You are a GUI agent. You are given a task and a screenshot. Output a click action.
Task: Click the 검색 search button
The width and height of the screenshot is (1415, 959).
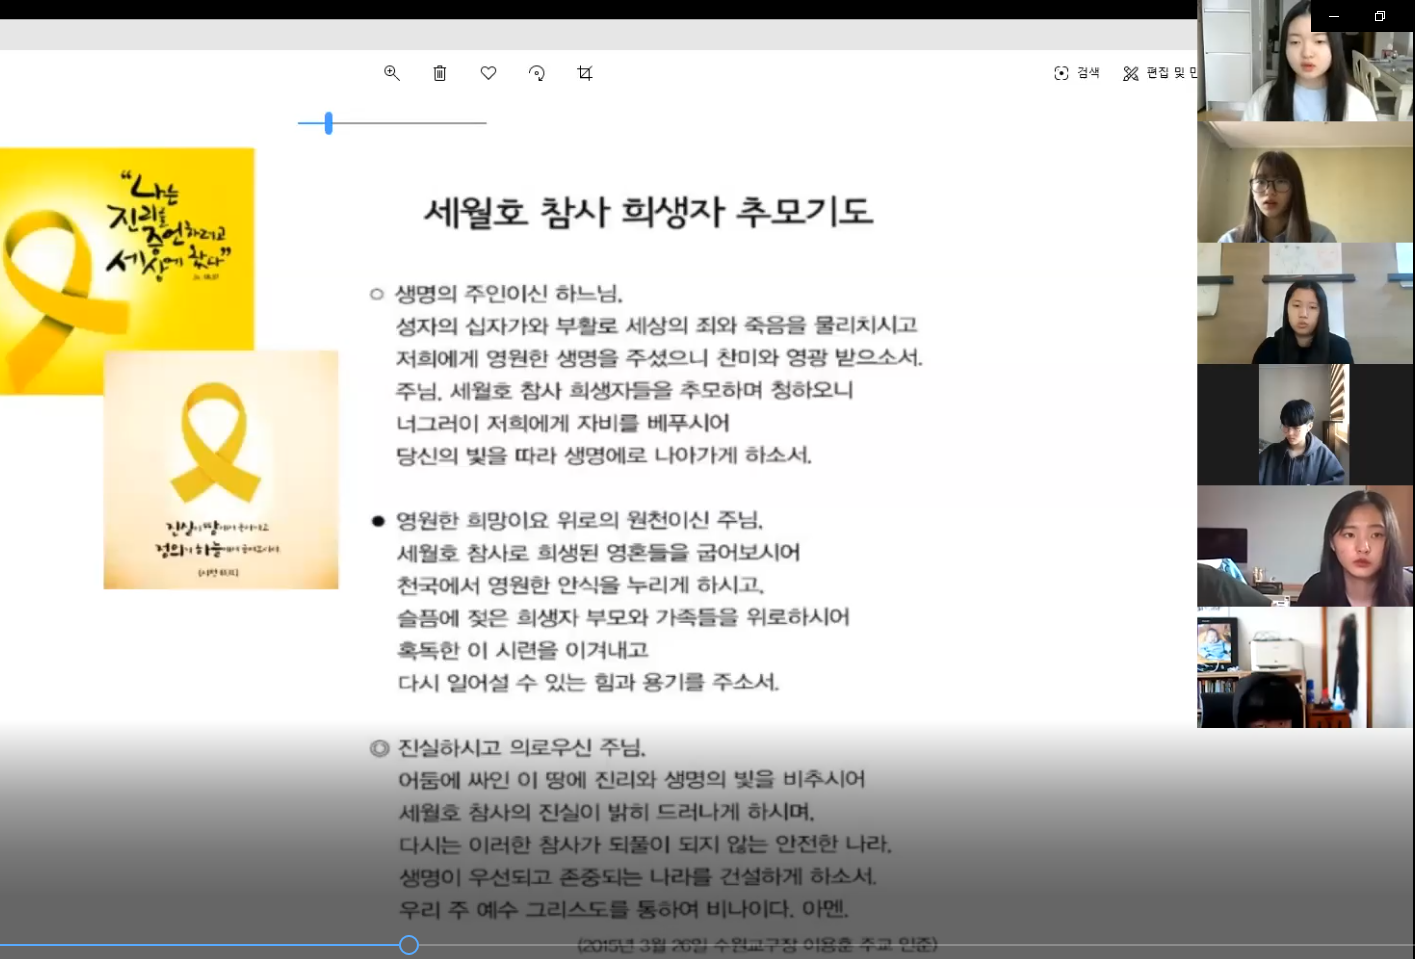pyautogui.click(x=1077, y=73)
